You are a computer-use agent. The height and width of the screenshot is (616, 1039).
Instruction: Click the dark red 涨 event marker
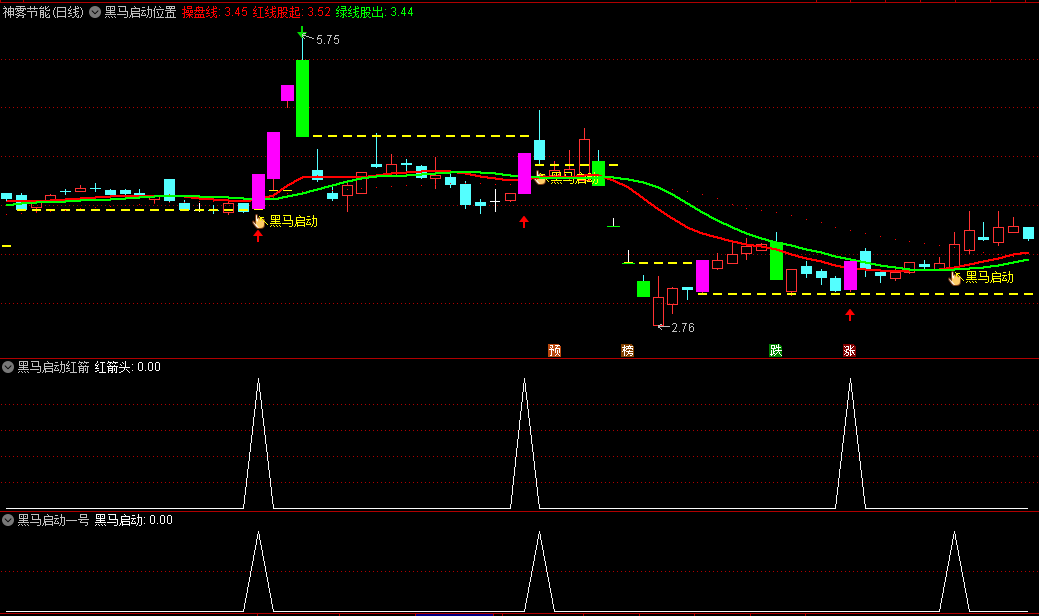(849, 350)
